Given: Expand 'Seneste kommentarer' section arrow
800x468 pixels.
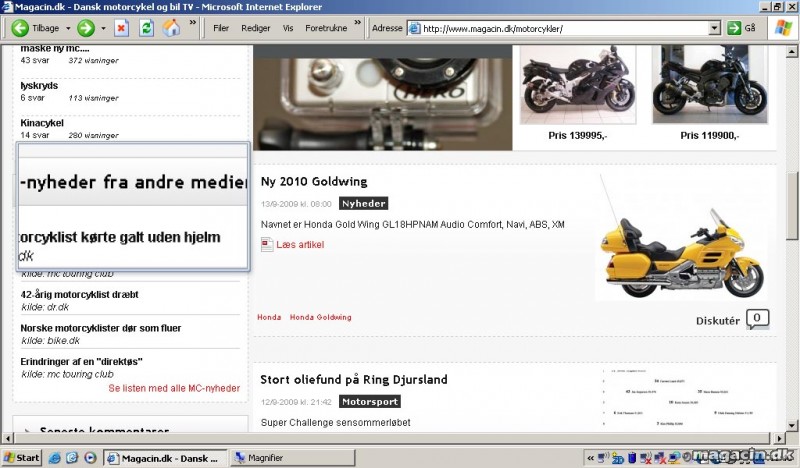Looking at the screenshot, I should coord(26,430).
